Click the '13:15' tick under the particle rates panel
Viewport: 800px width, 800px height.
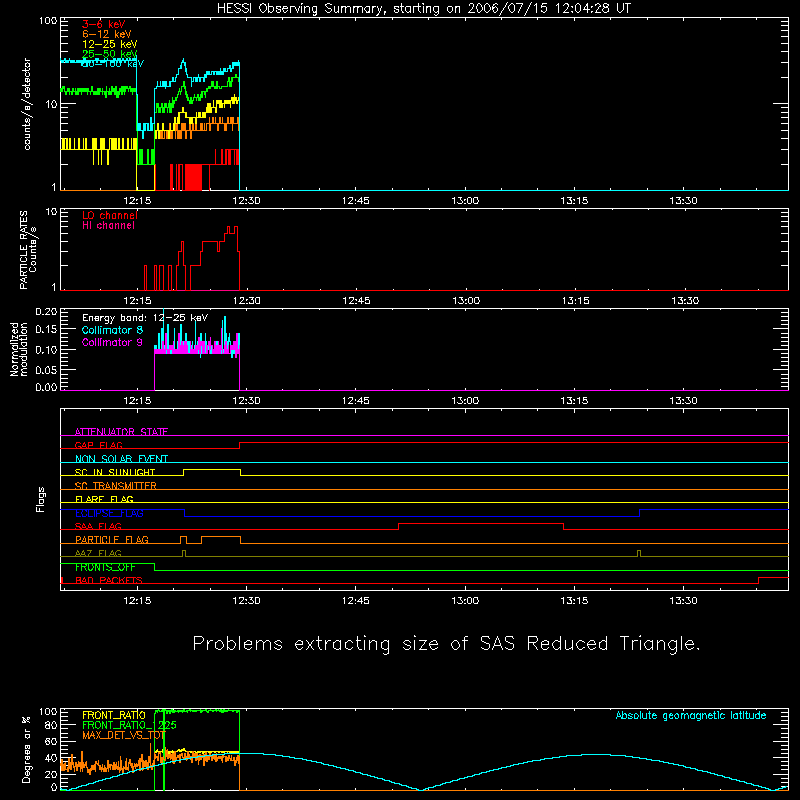pyautogui.click(x=576, y=301)
